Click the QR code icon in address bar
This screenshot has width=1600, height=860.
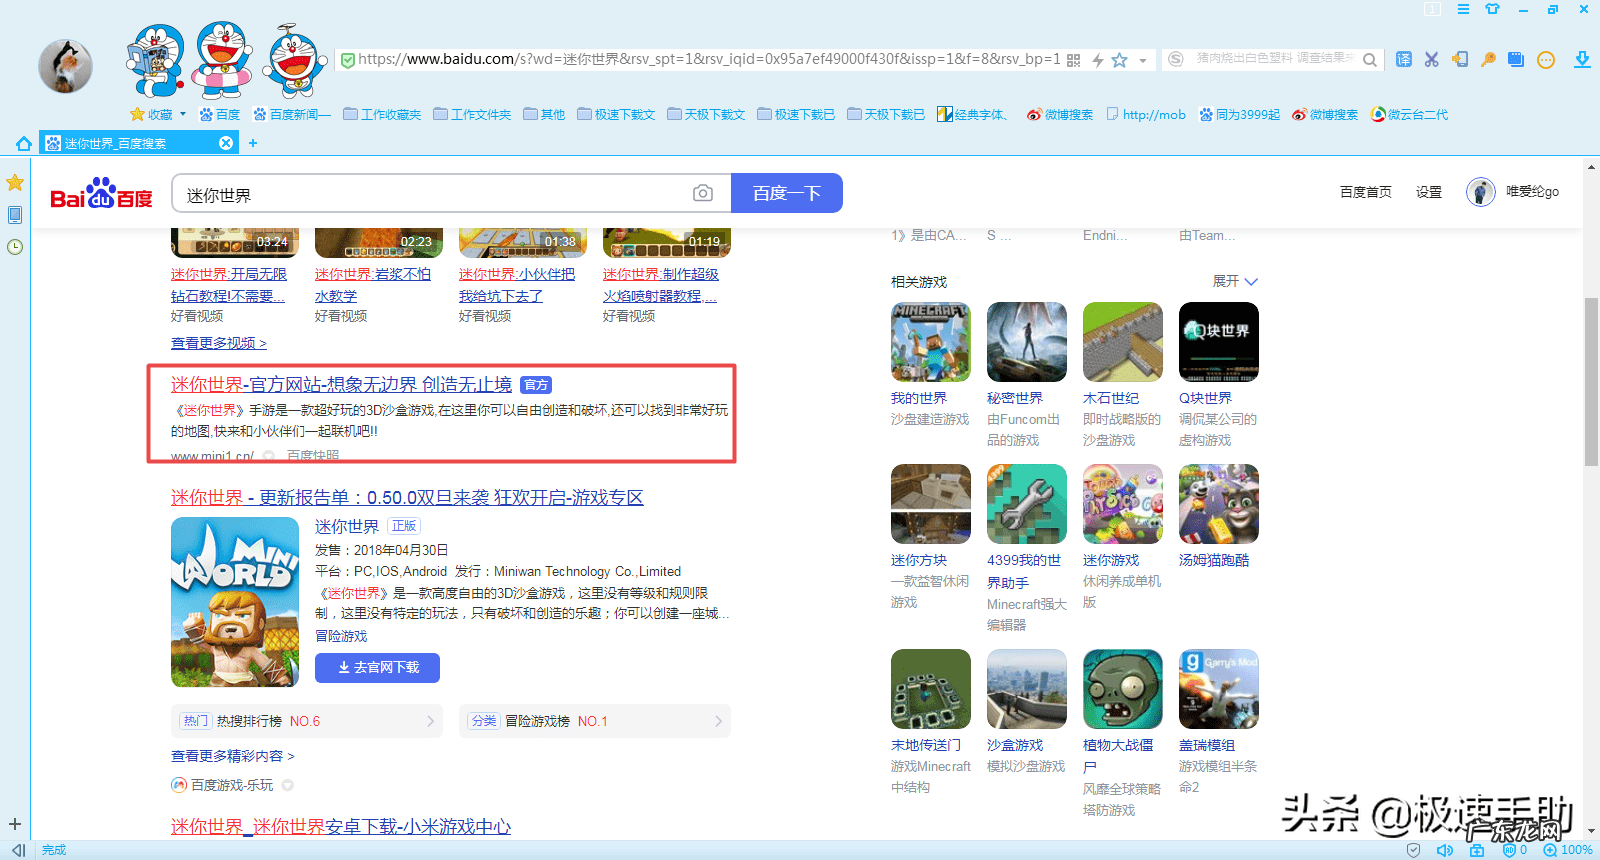click(1074, 60)
